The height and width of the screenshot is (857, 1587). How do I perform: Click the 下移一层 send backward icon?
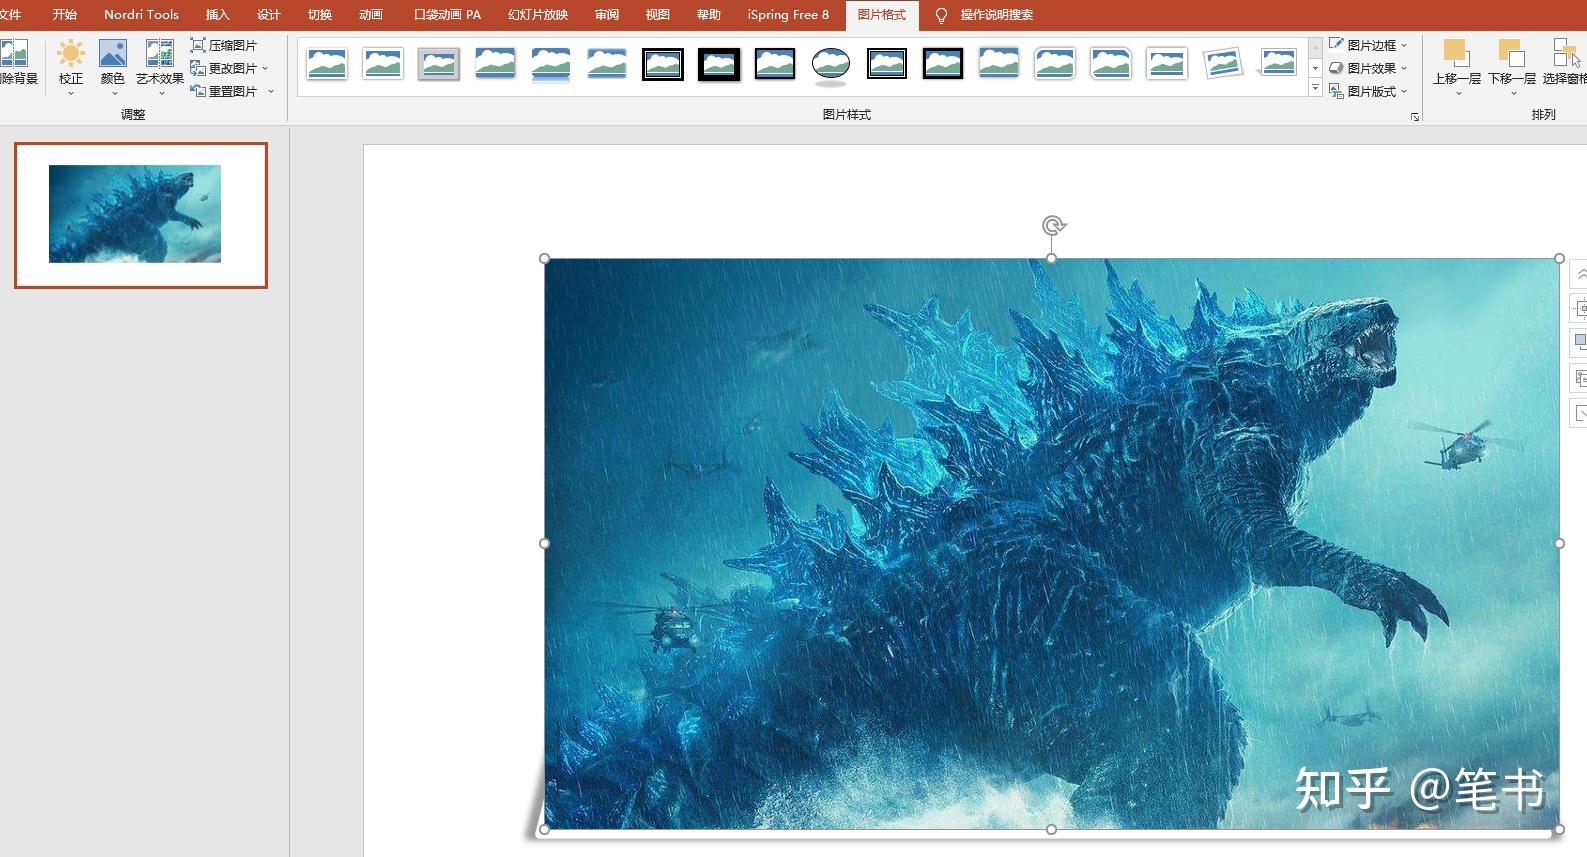tap(1511, 53)
